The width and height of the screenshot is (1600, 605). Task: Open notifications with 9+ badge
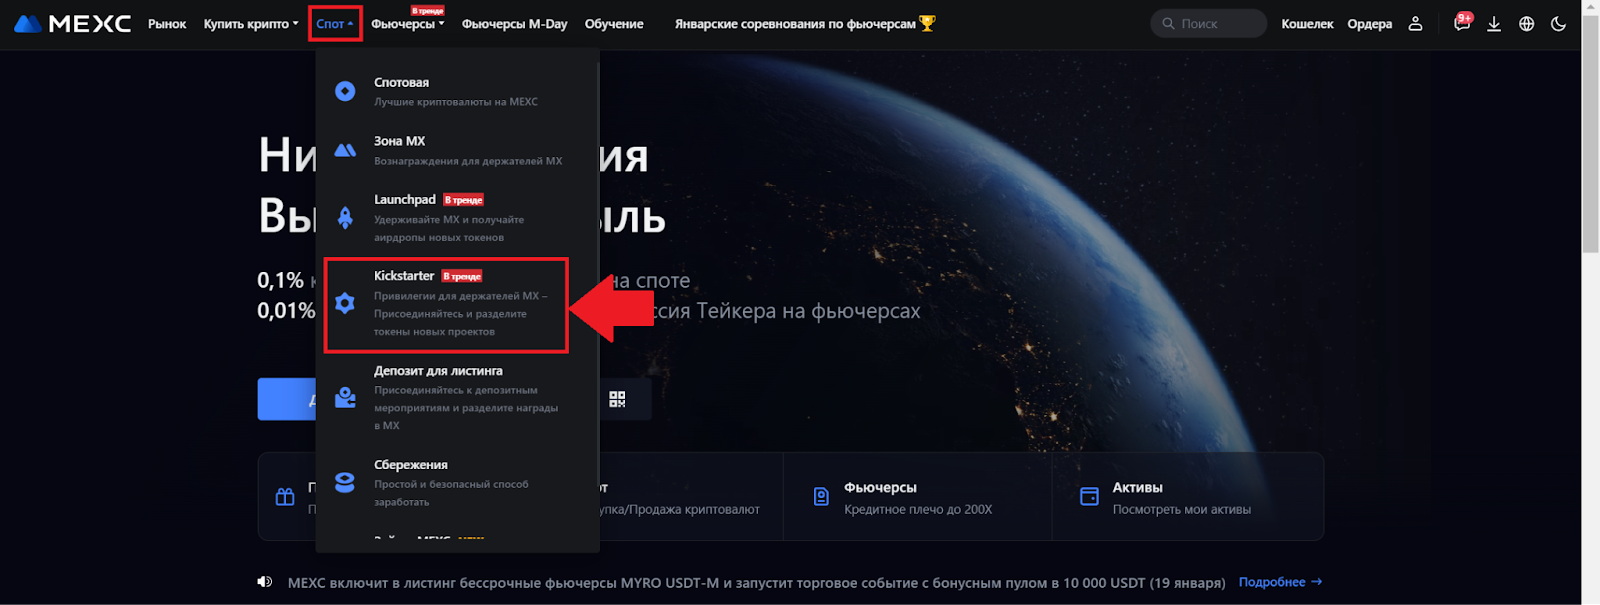[1462, 23]
